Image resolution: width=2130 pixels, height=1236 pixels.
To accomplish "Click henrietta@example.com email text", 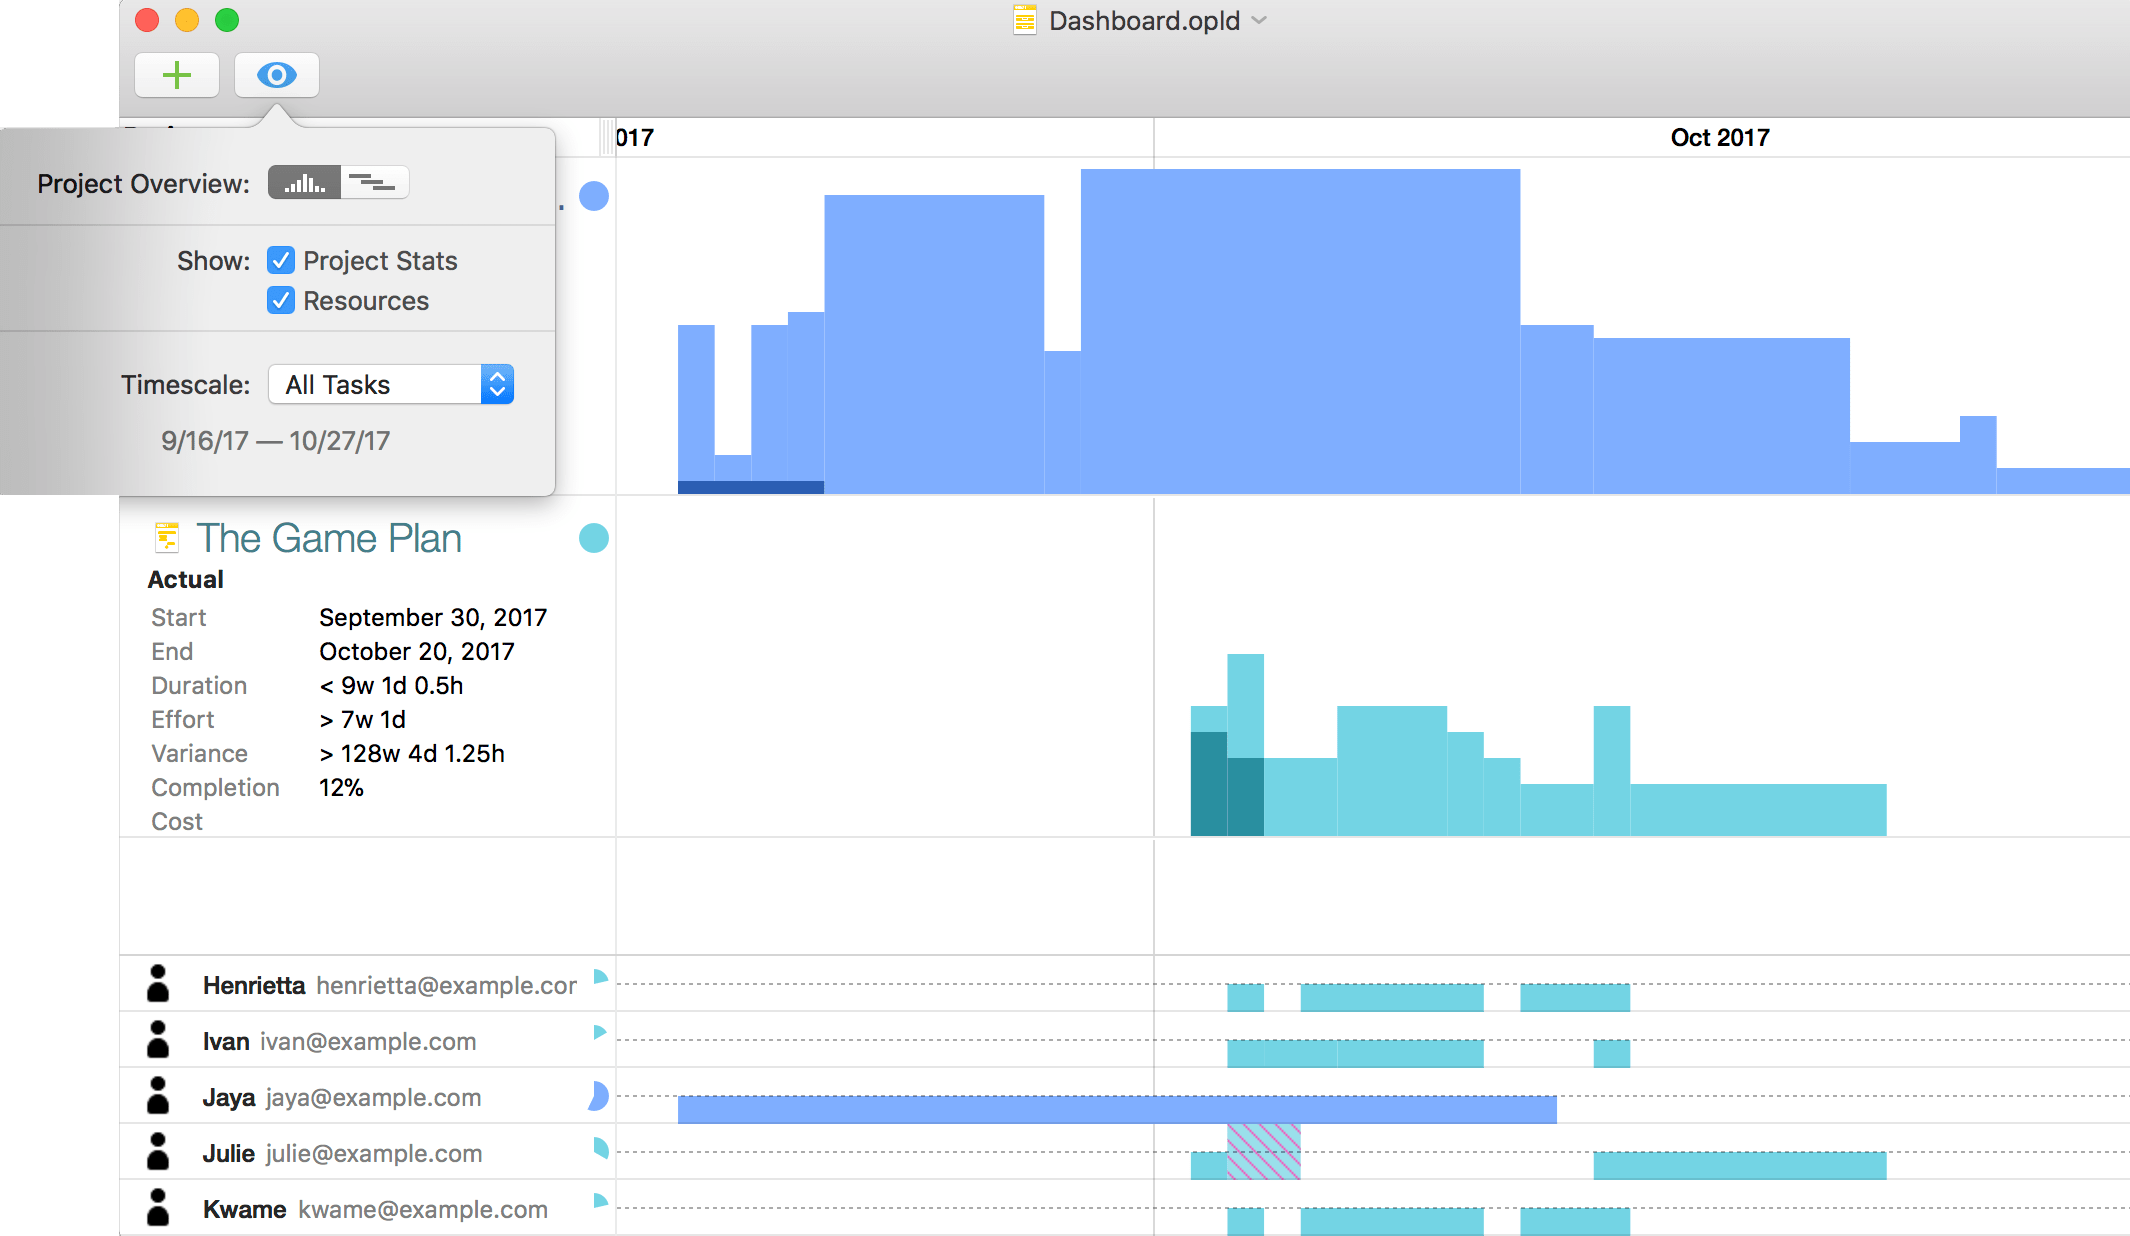I will [x=446, y=986].
